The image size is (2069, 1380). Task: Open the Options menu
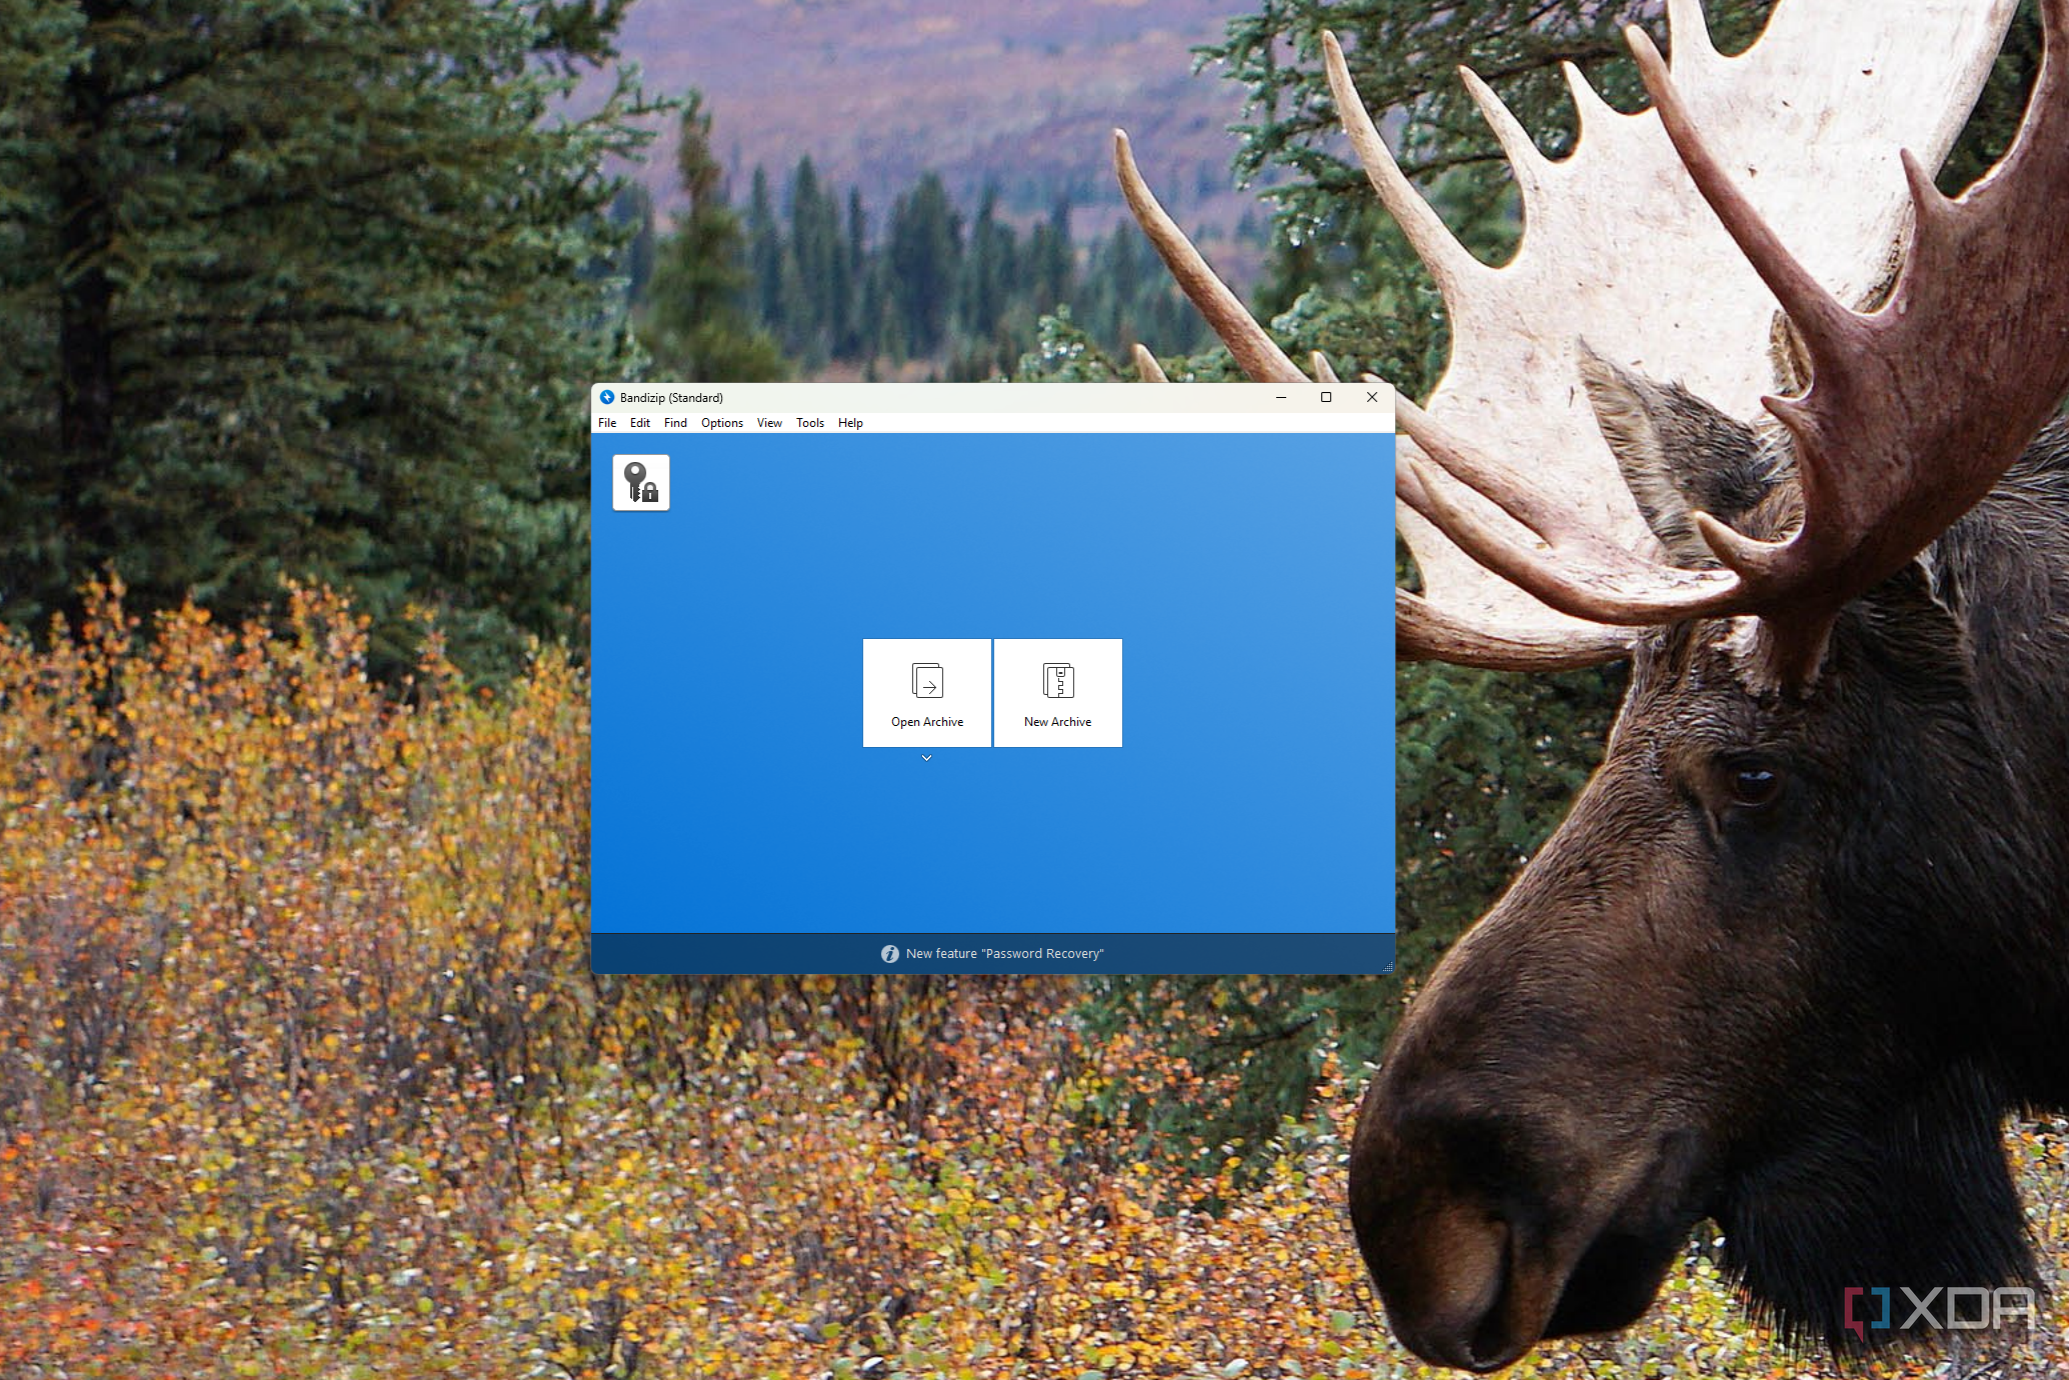pos(722,423)
